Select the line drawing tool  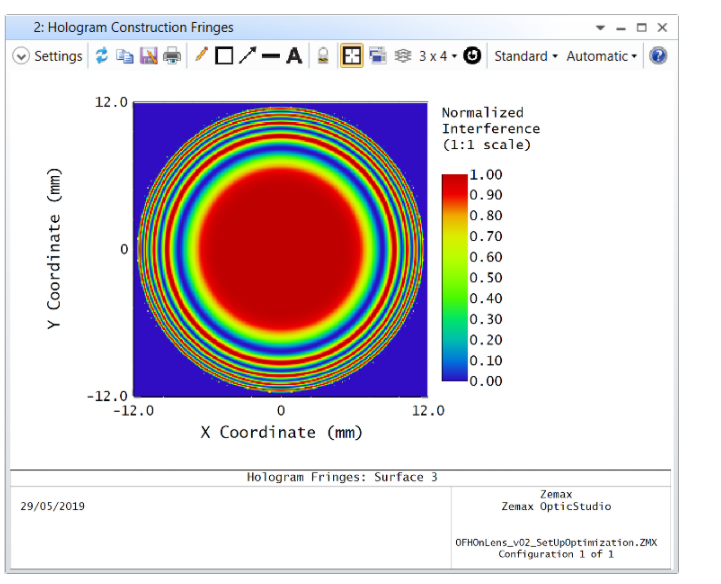click(x=270, y=56)
